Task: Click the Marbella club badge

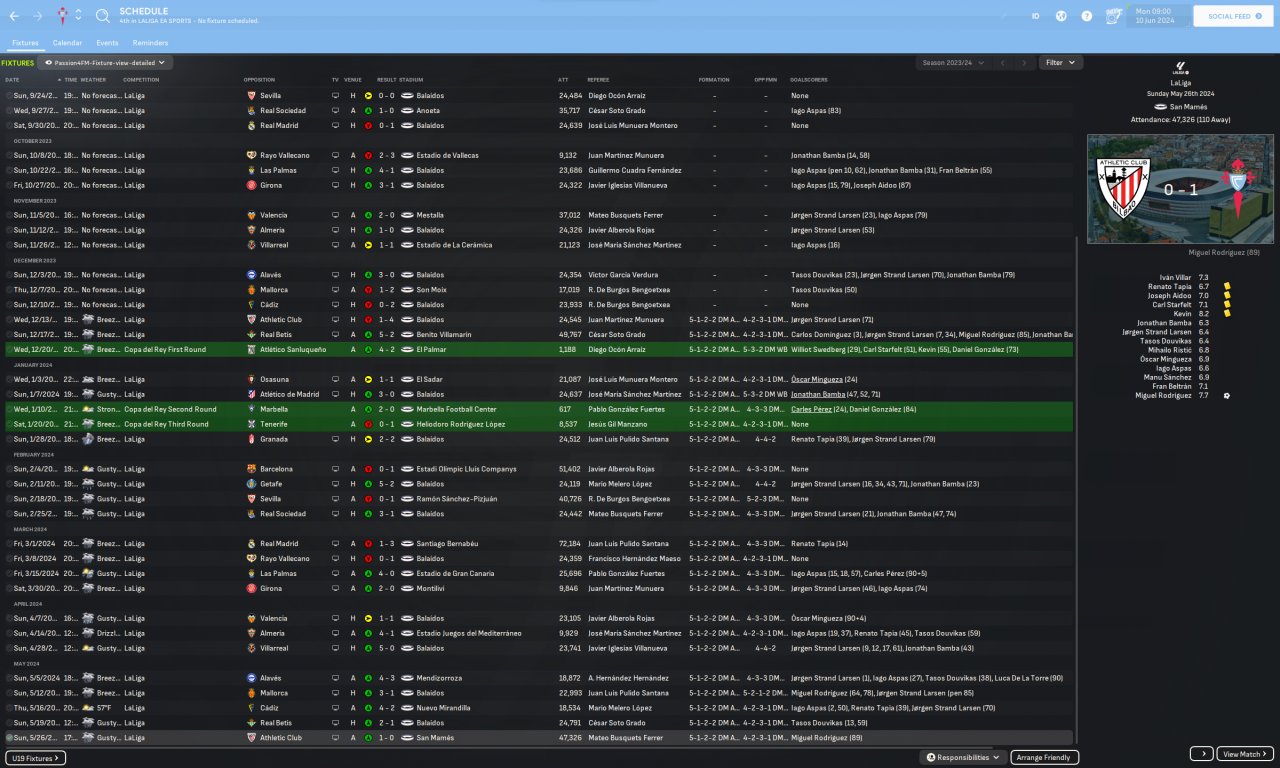Action: click(x=251, y=409)
